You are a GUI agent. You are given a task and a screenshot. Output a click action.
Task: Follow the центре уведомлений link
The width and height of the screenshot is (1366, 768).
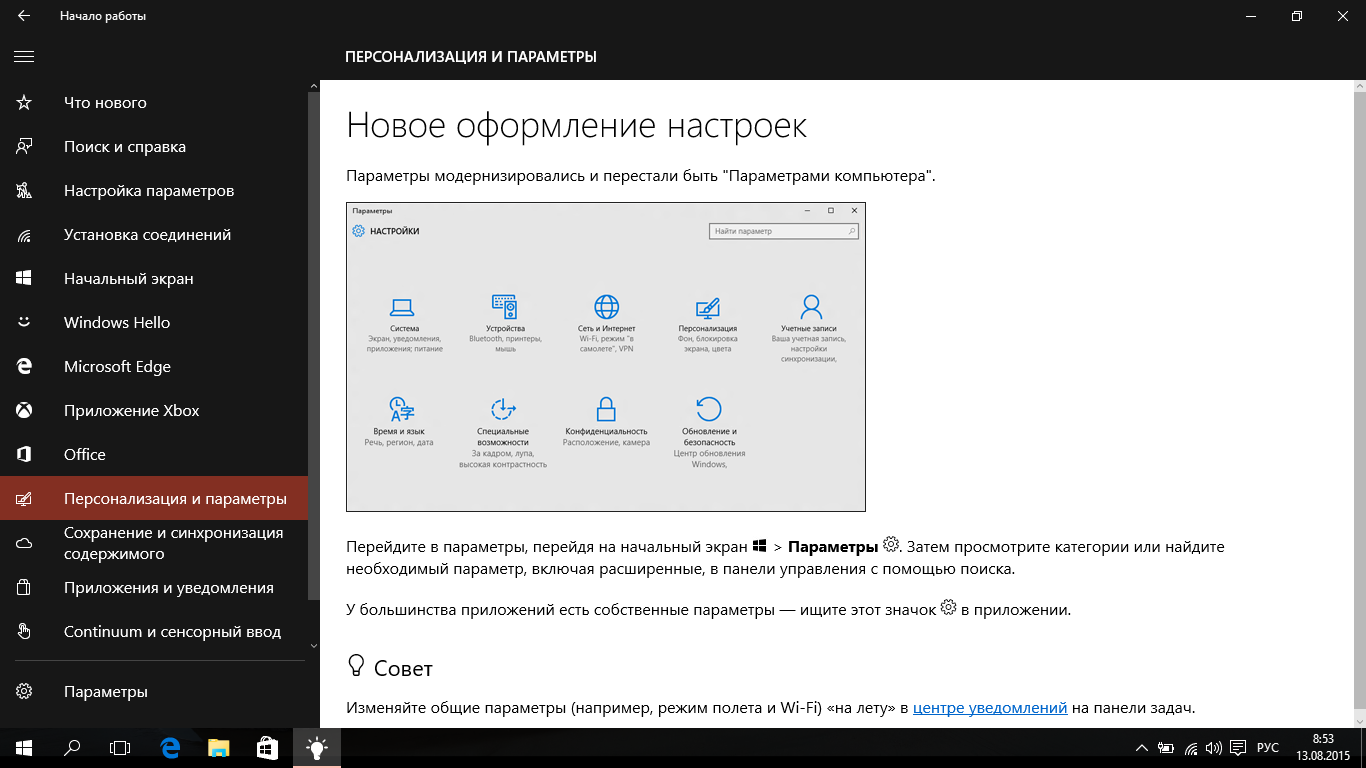coord(990,708)
